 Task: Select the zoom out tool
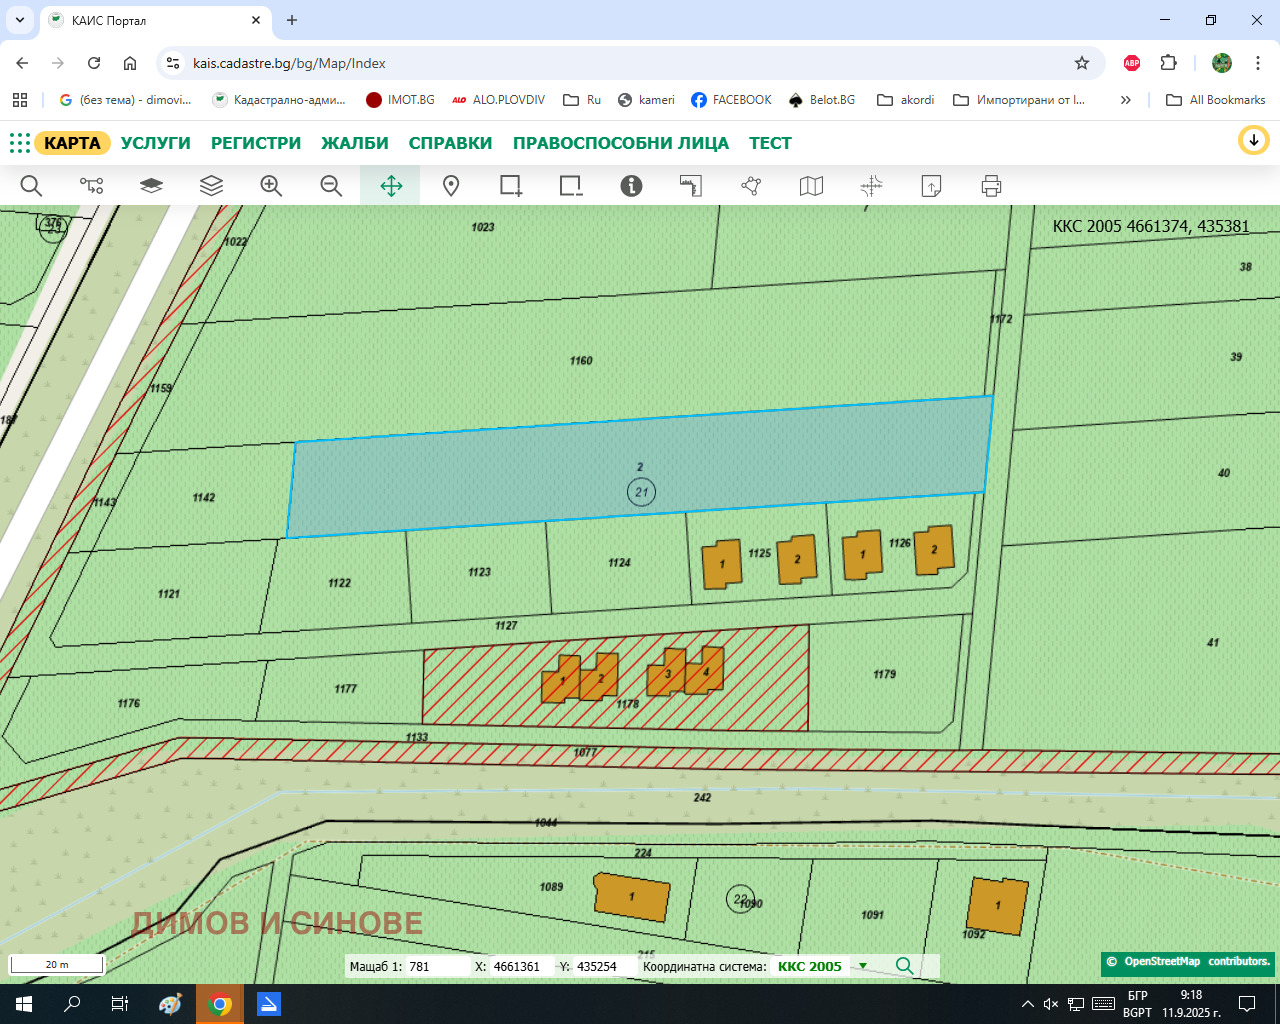tap(331, 186)
